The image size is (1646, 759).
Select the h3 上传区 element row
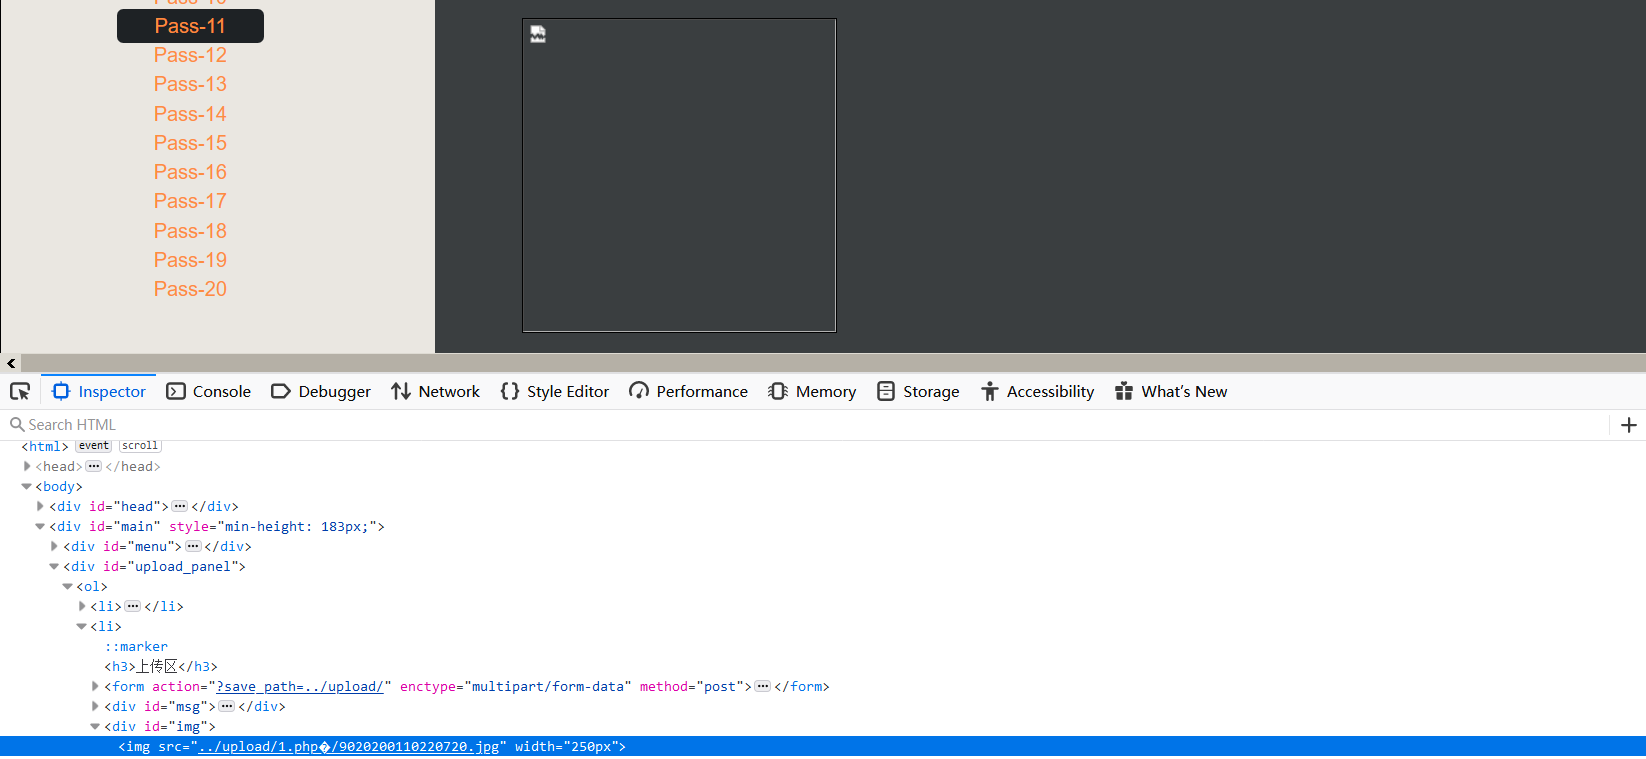(x=161, y=666)
